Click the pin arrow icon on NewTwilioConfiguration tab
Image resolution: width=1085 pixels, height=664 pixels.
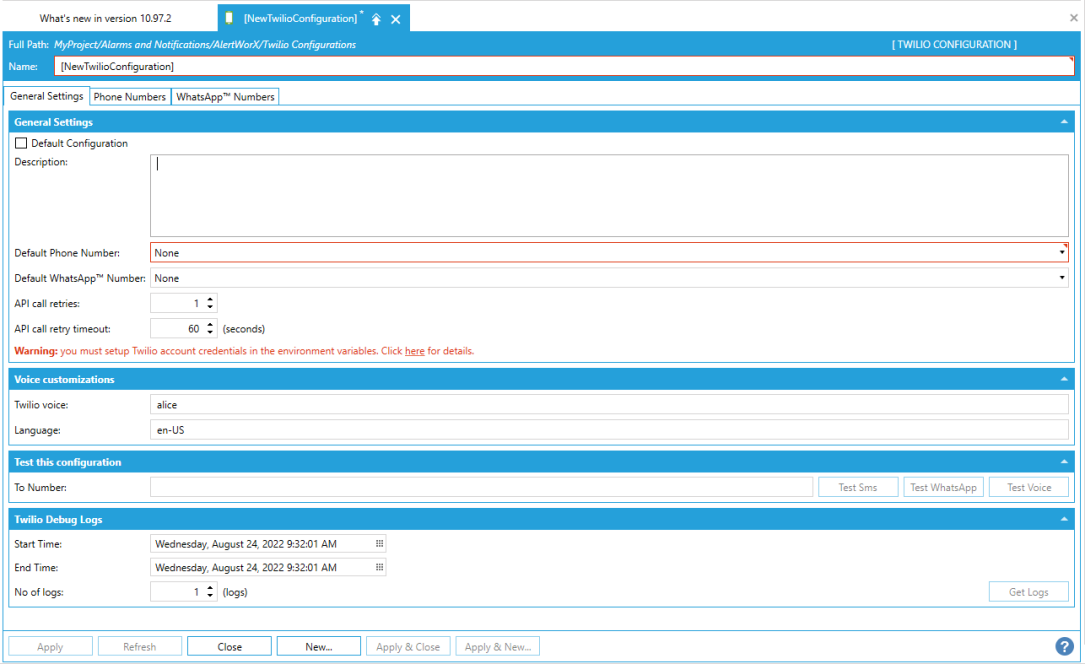[x=376, y=19]
